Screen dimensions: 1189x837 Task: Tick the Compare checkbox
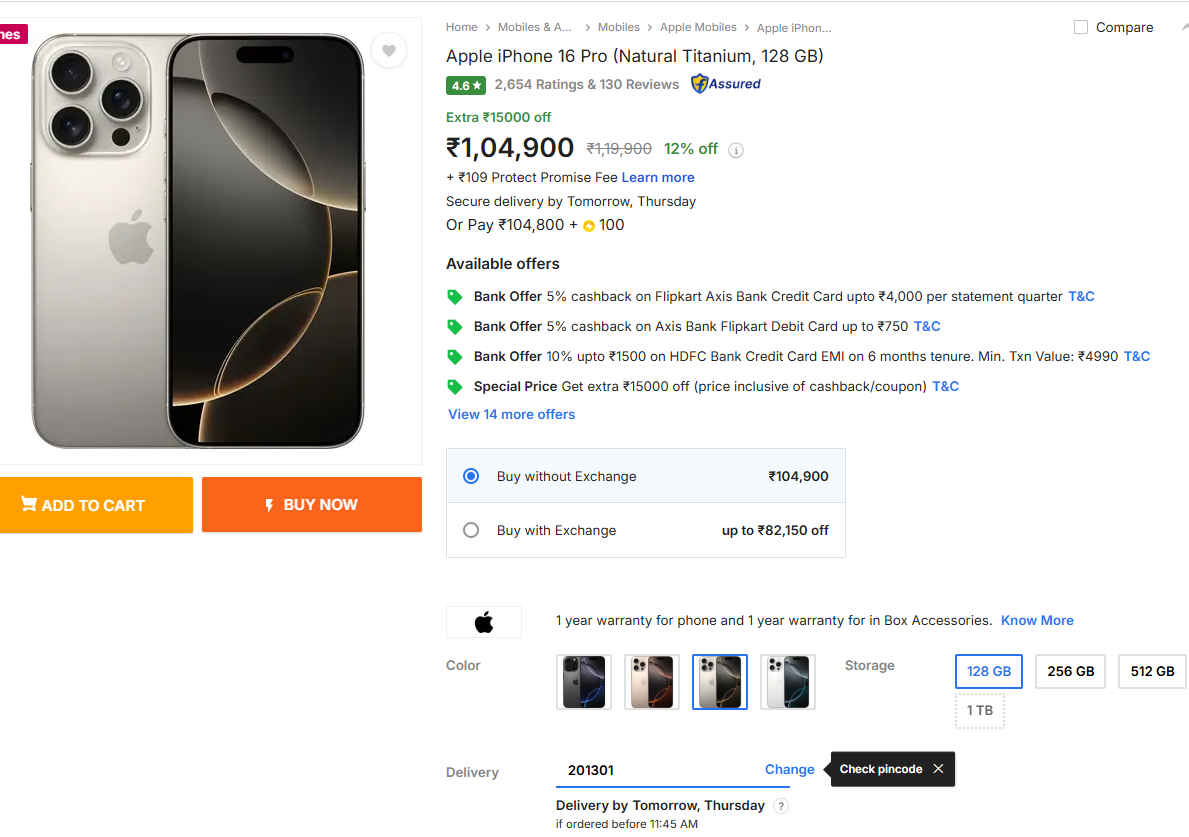click(1081, 27)
